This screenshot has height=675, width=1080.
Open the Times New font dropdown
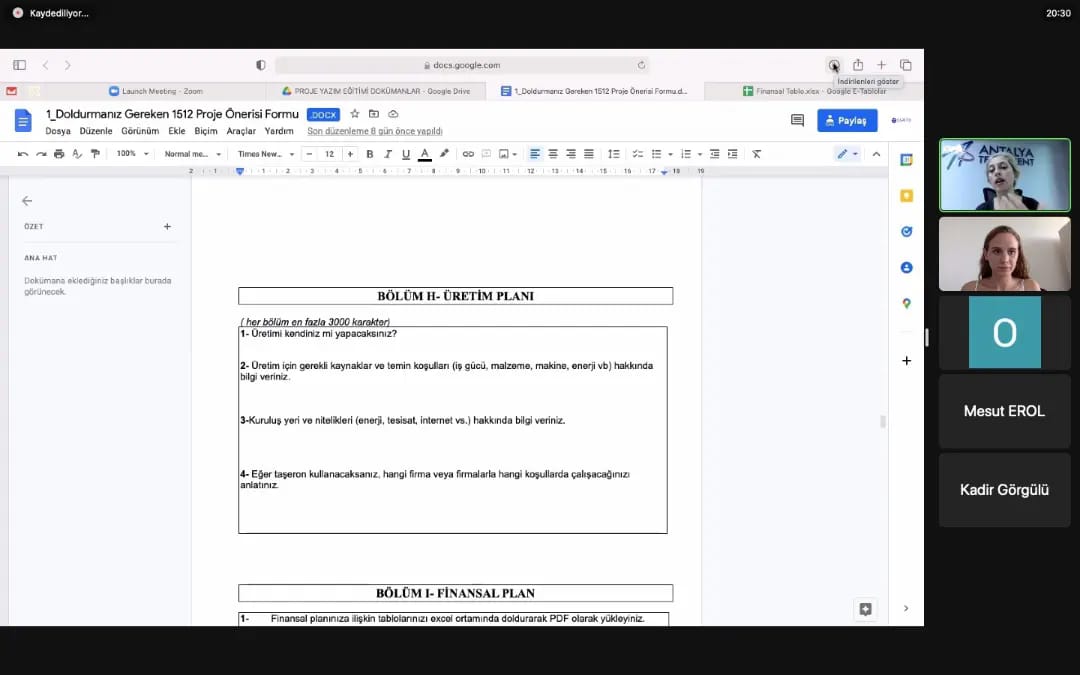pyautogui.click(x=265, y=154)
